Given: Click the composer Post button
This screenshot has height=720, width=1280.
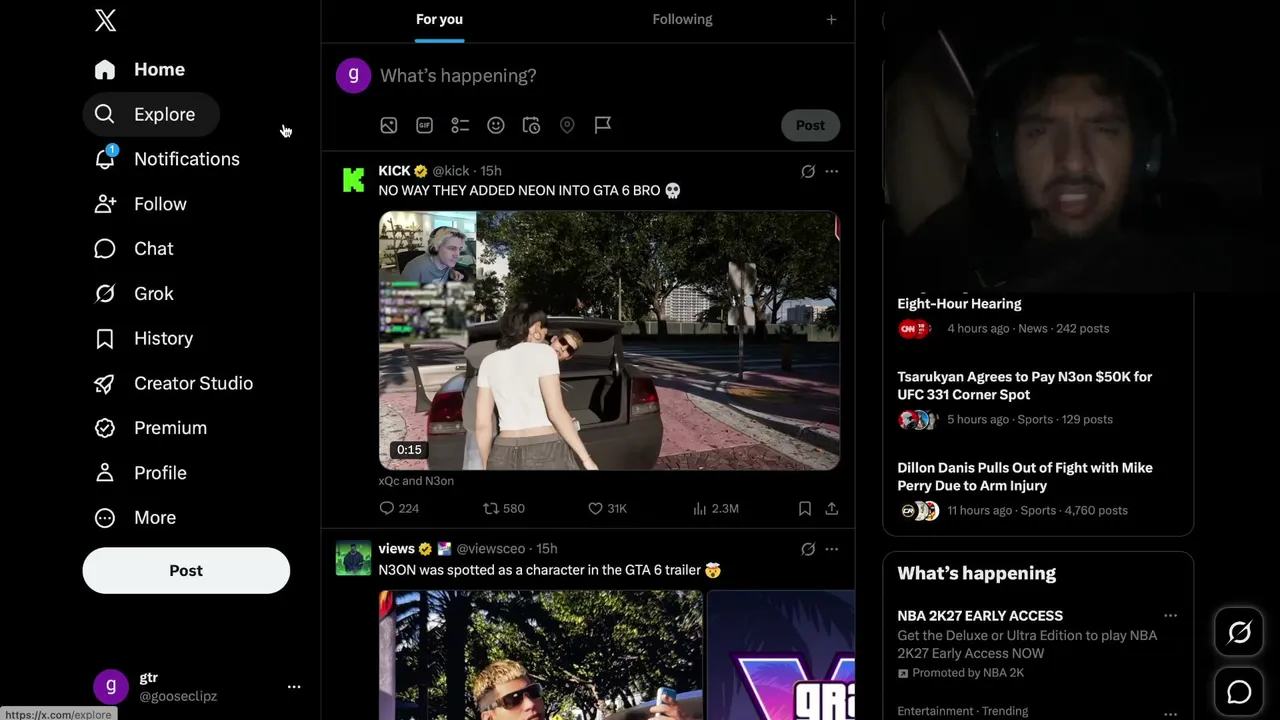Looking at the screenshot, I should pos(810,125).
